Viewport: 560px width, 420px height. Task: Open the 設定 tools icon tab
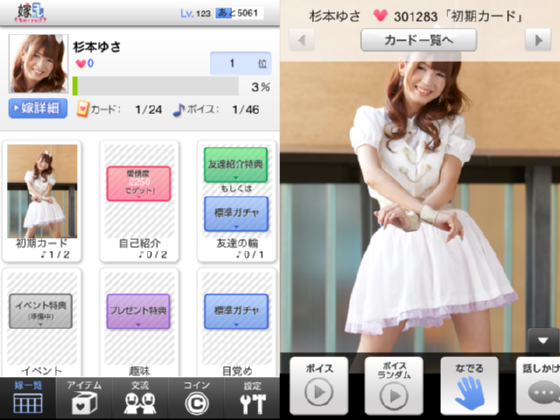tap(252, 398)
